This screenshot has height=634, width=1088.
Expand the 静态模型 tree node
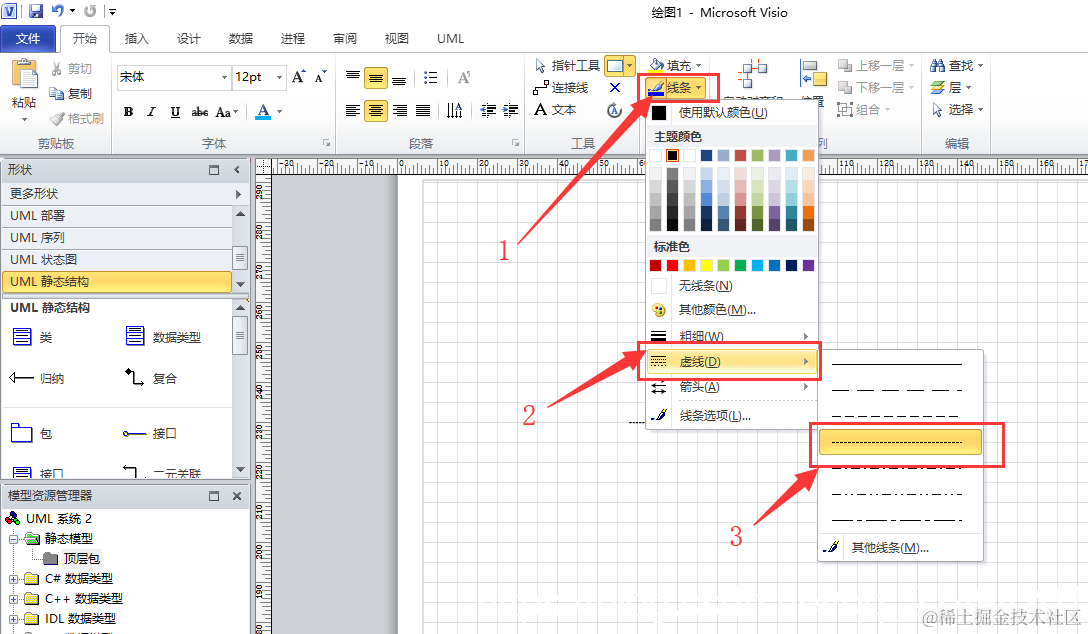tap(13, 538)
